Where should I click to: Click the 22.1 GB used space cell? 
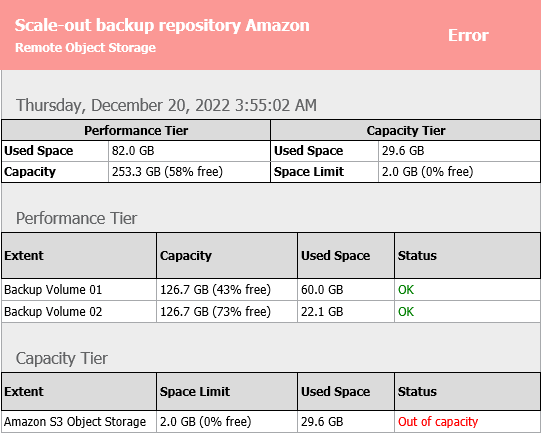(322, 312)
